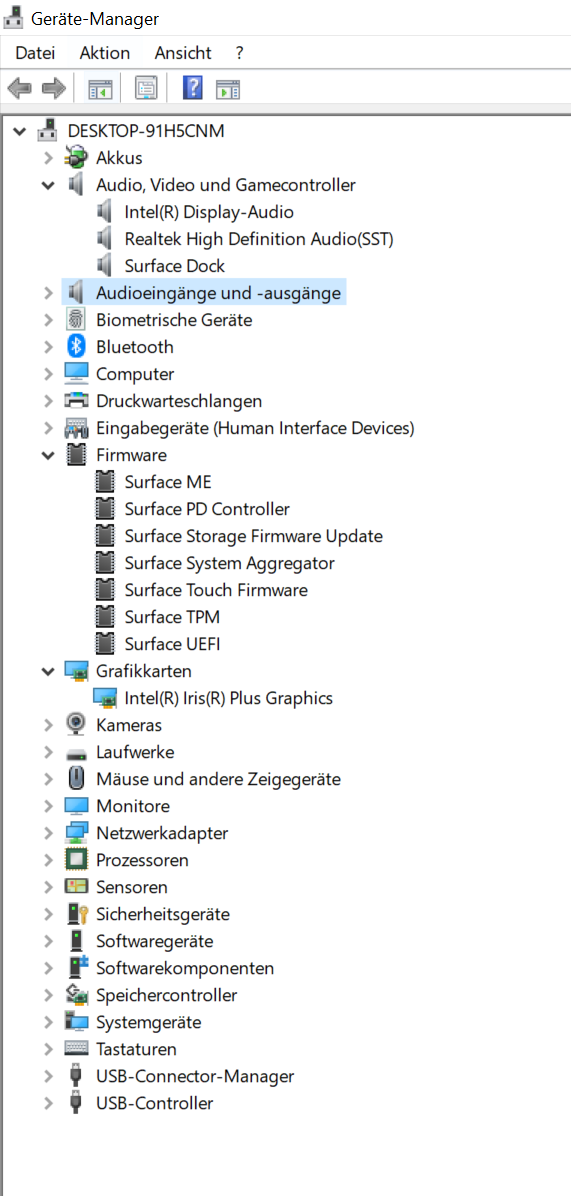Open the Ansicht menu

183,53
